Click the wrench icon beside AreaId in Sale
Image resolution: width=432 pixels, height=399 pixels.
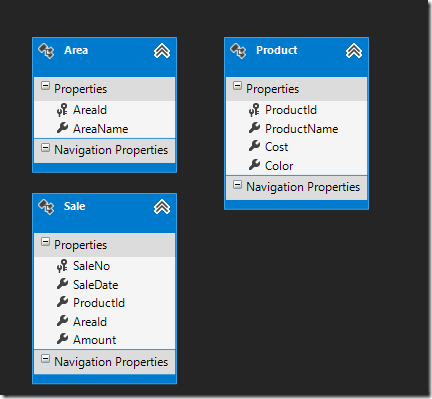(x=62, y=320)
